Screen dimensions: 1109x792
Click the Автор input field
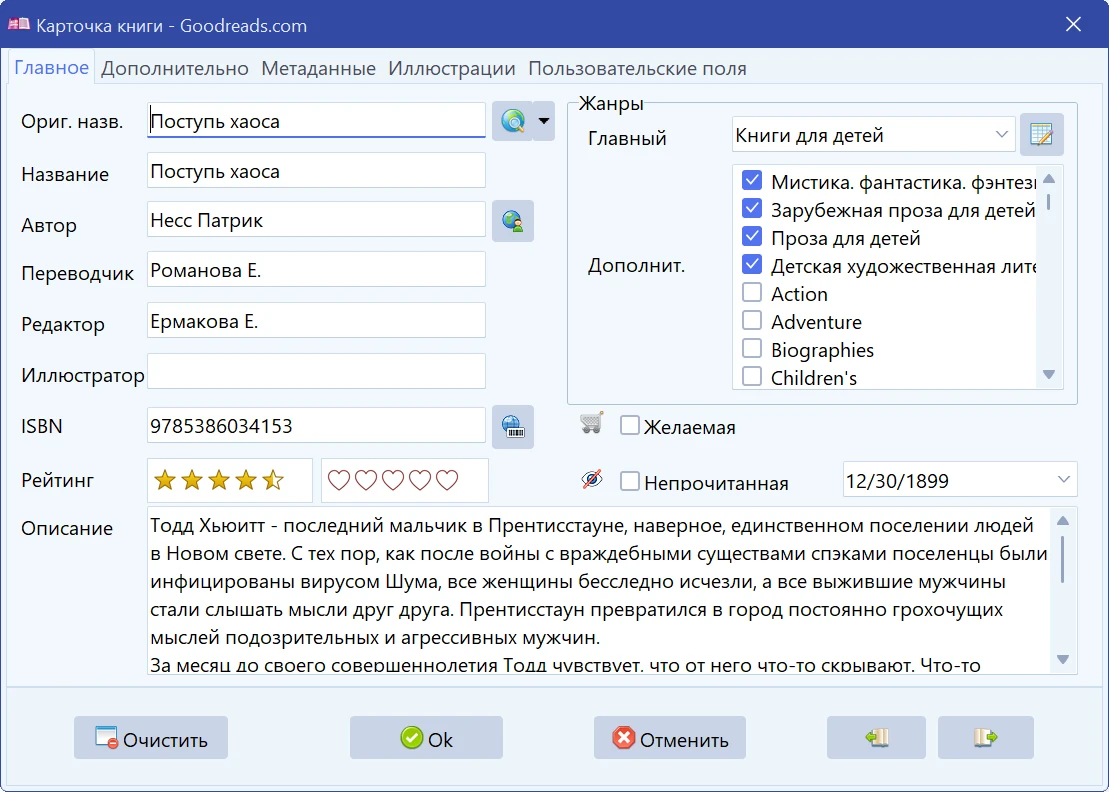tap(316, 220)
